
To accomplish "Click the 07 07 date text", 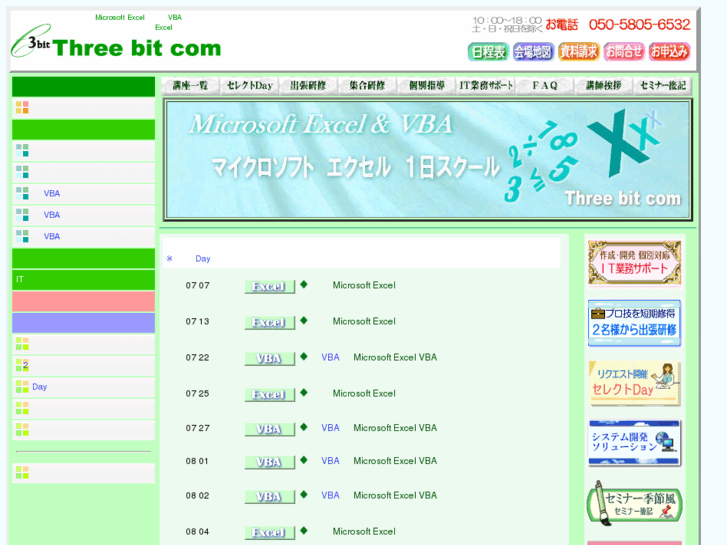I will pyautogui.click(x=198, y=286).
